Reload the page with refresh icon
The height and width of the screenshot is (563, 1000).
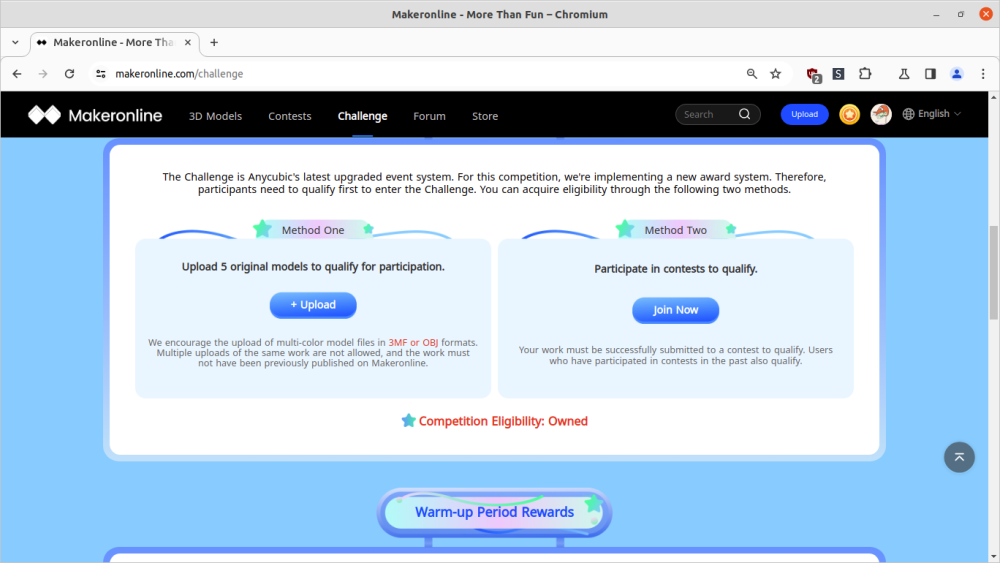[70, 74]
